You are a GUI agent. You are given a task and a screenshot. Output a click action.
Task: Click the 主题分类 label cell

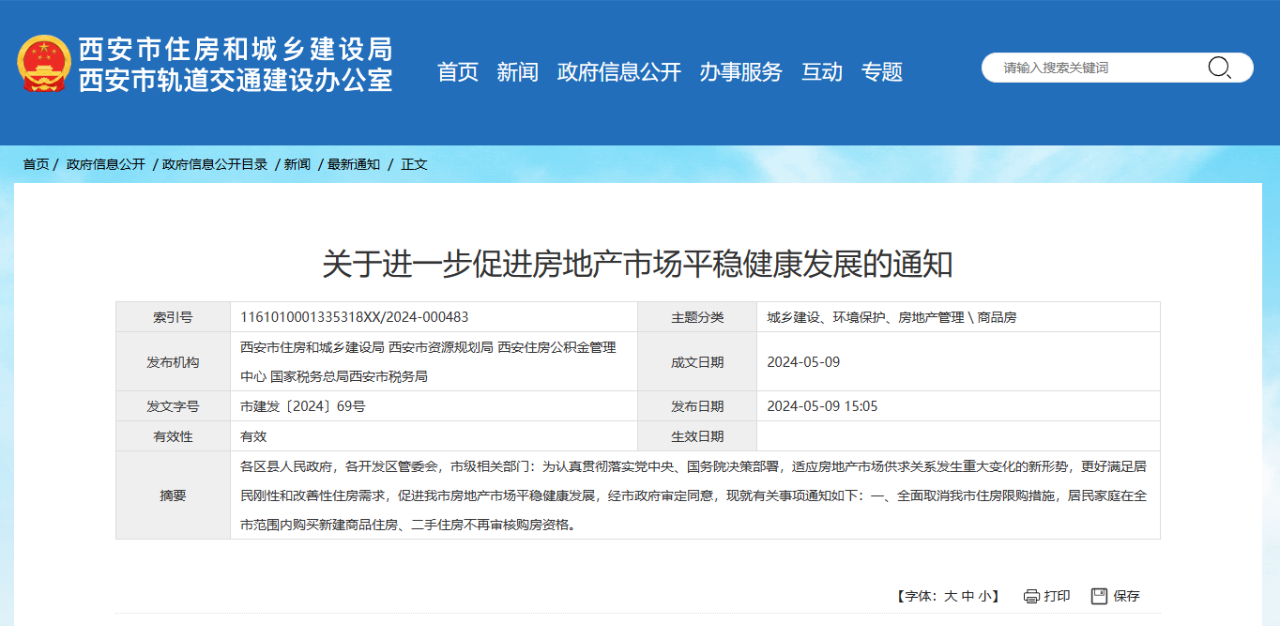pyautogui.click(x=697, y=317)
